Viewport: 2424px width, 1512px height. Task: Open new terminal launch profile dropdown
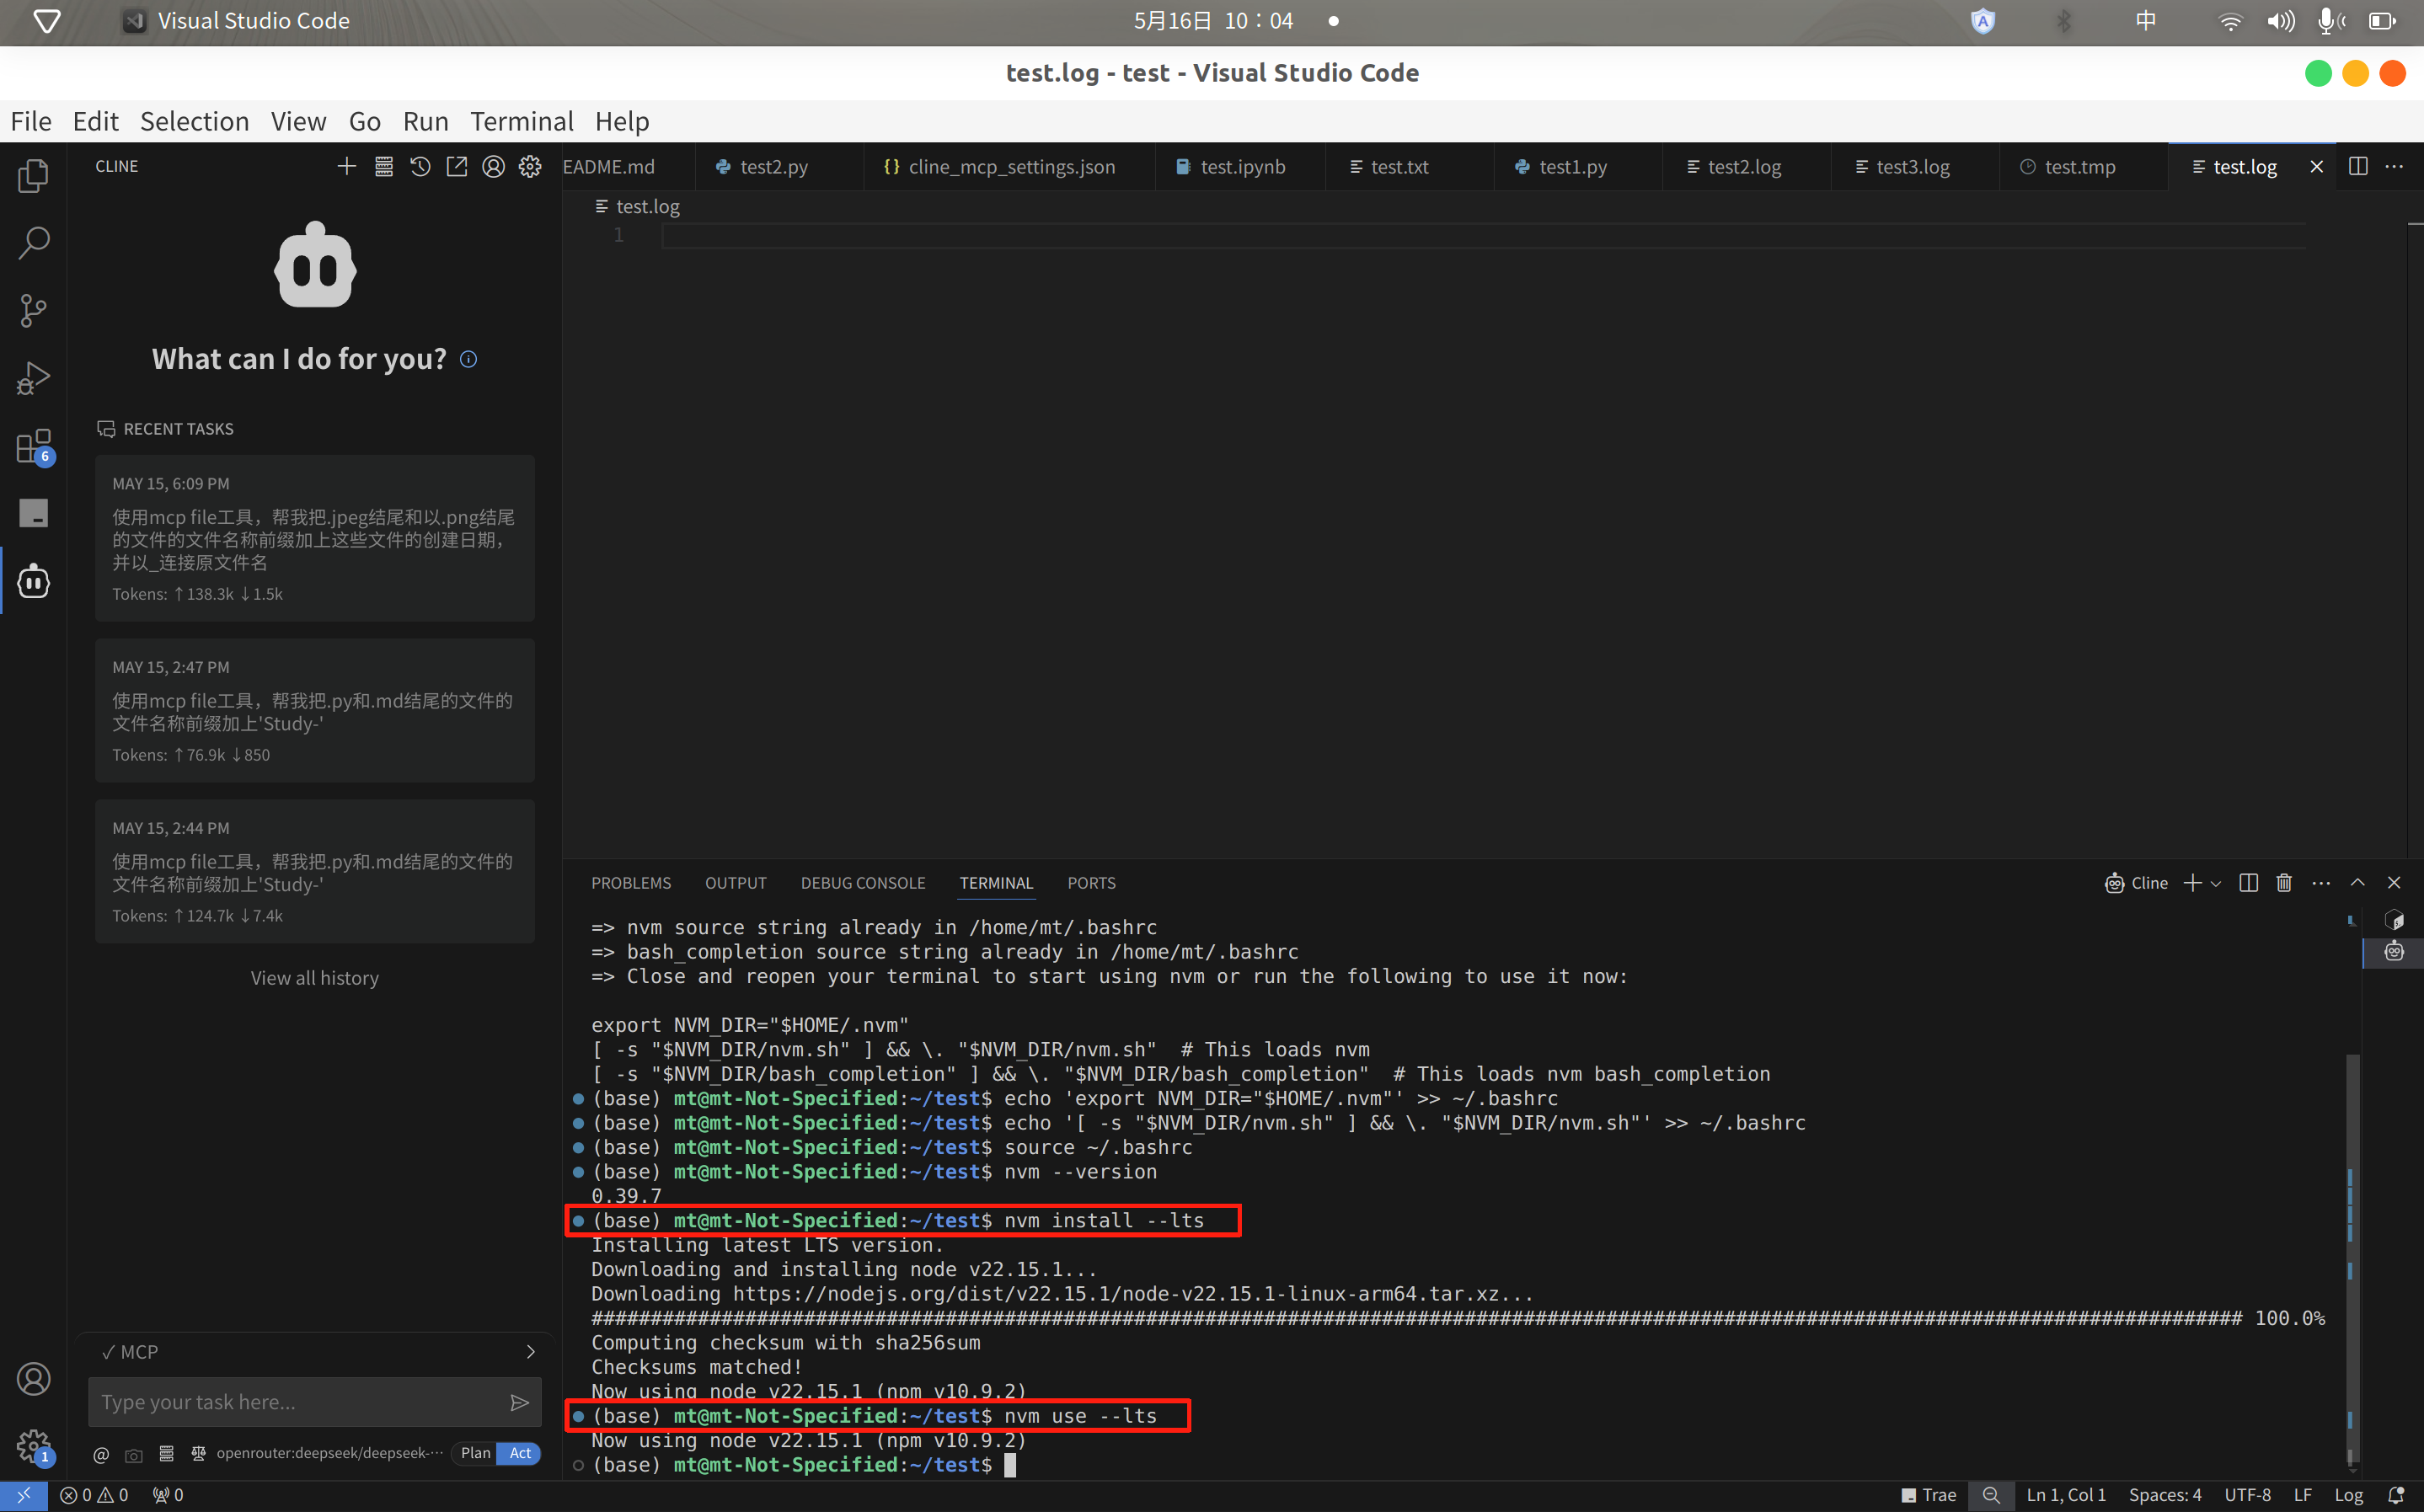click(x=2216, y=883)
